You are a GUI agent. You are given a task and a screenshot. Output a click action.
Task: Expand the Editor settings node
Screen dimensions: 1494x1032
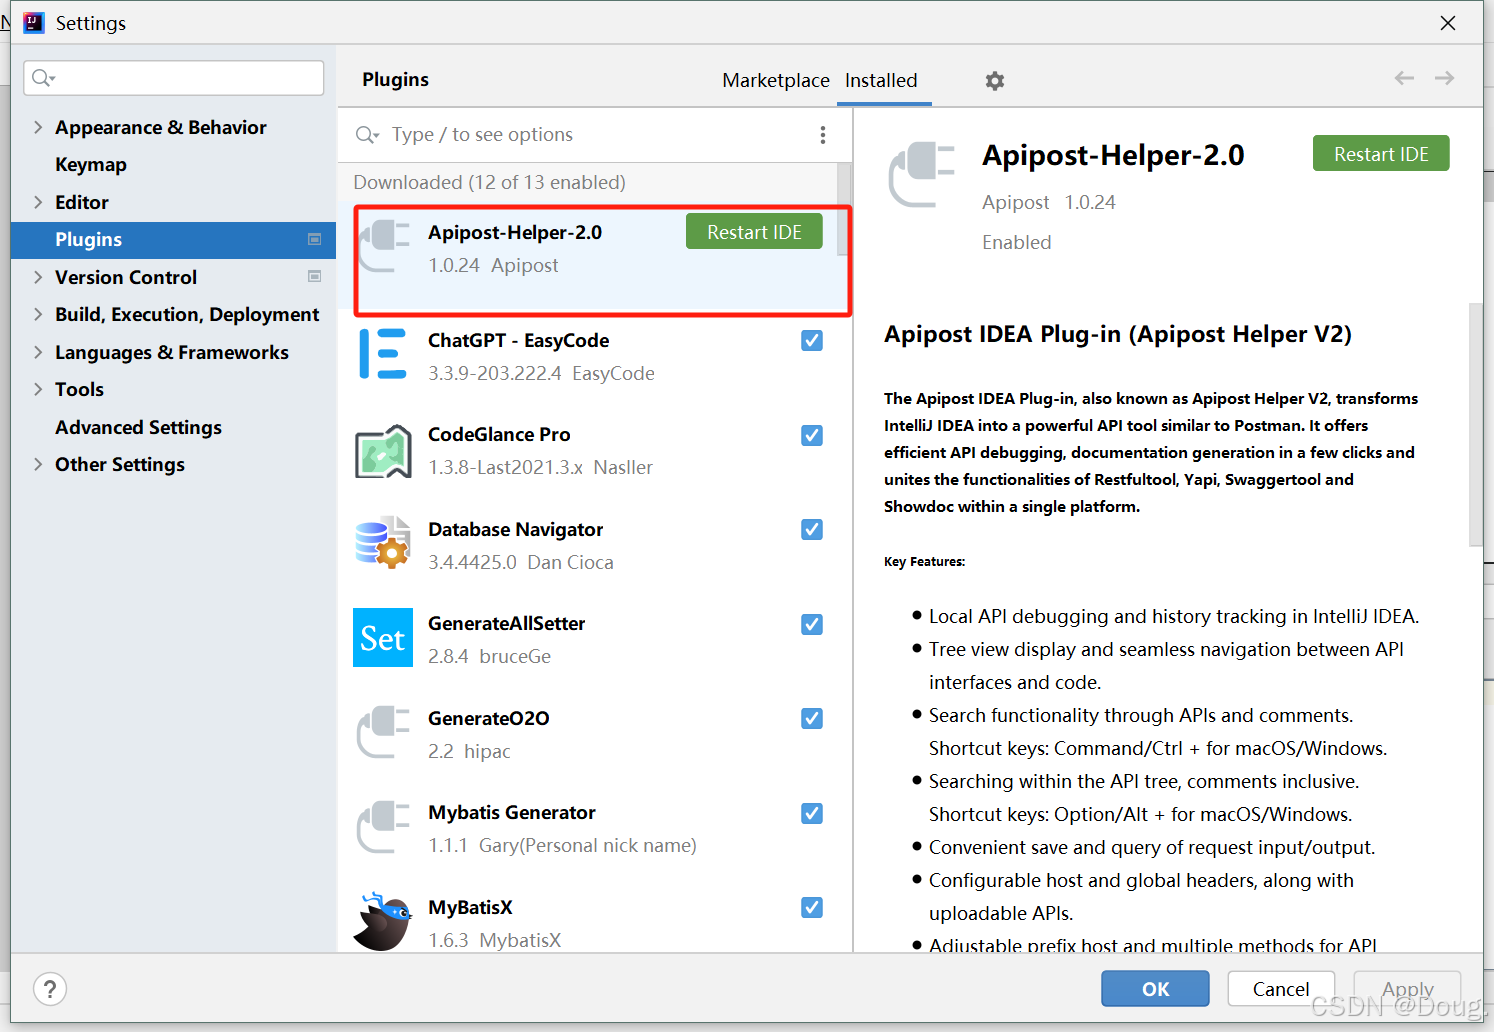[38, 202]
